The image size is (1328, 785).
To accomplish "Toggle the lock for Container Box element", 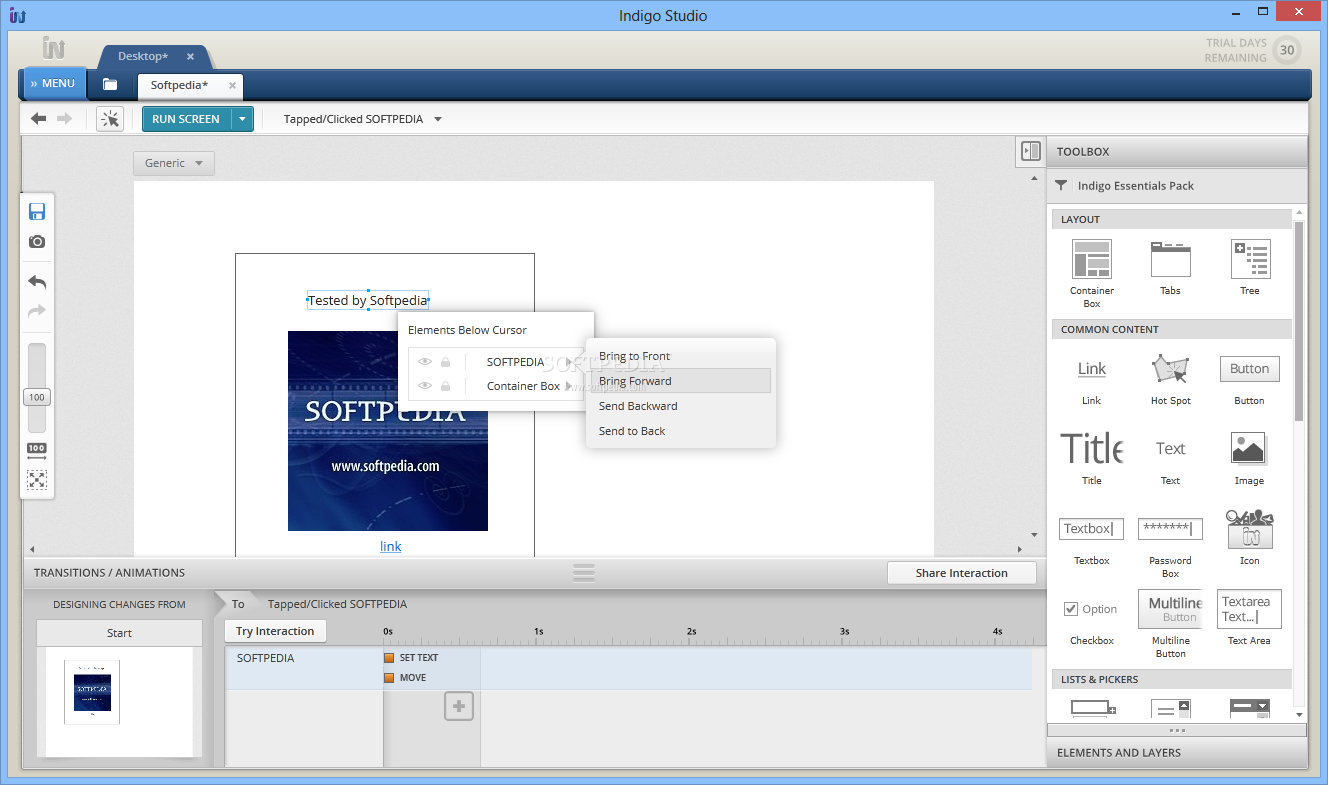I will tap(446, 386).
